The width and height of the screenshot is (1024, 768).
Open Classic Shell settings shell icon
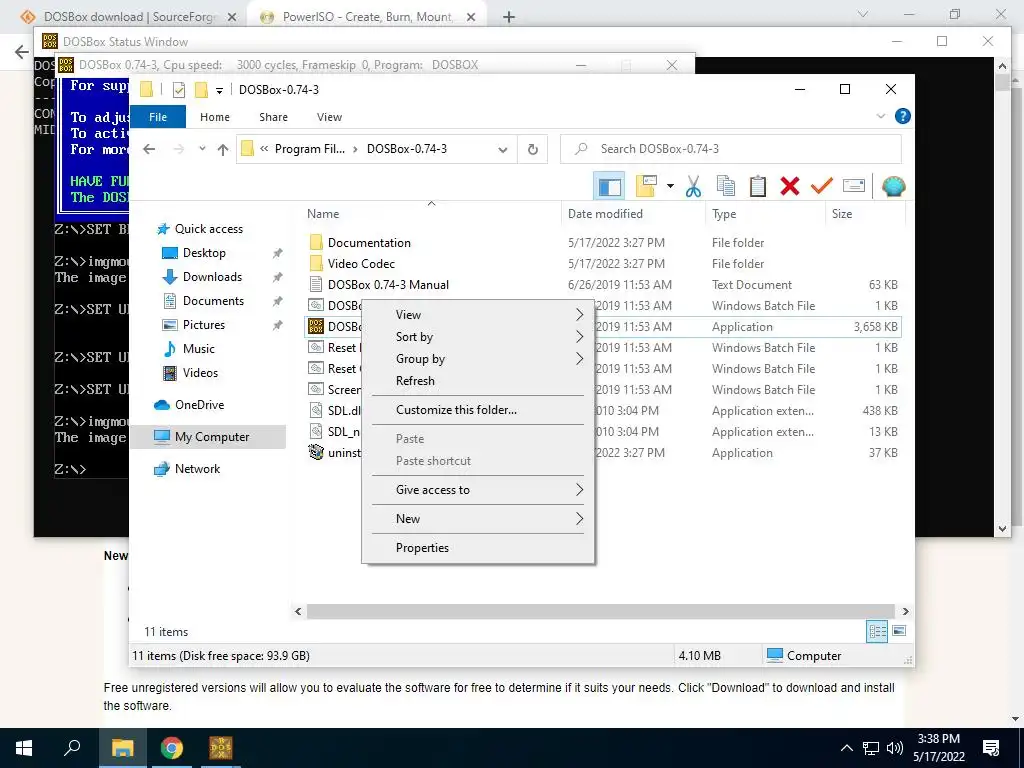pos(893,187)
